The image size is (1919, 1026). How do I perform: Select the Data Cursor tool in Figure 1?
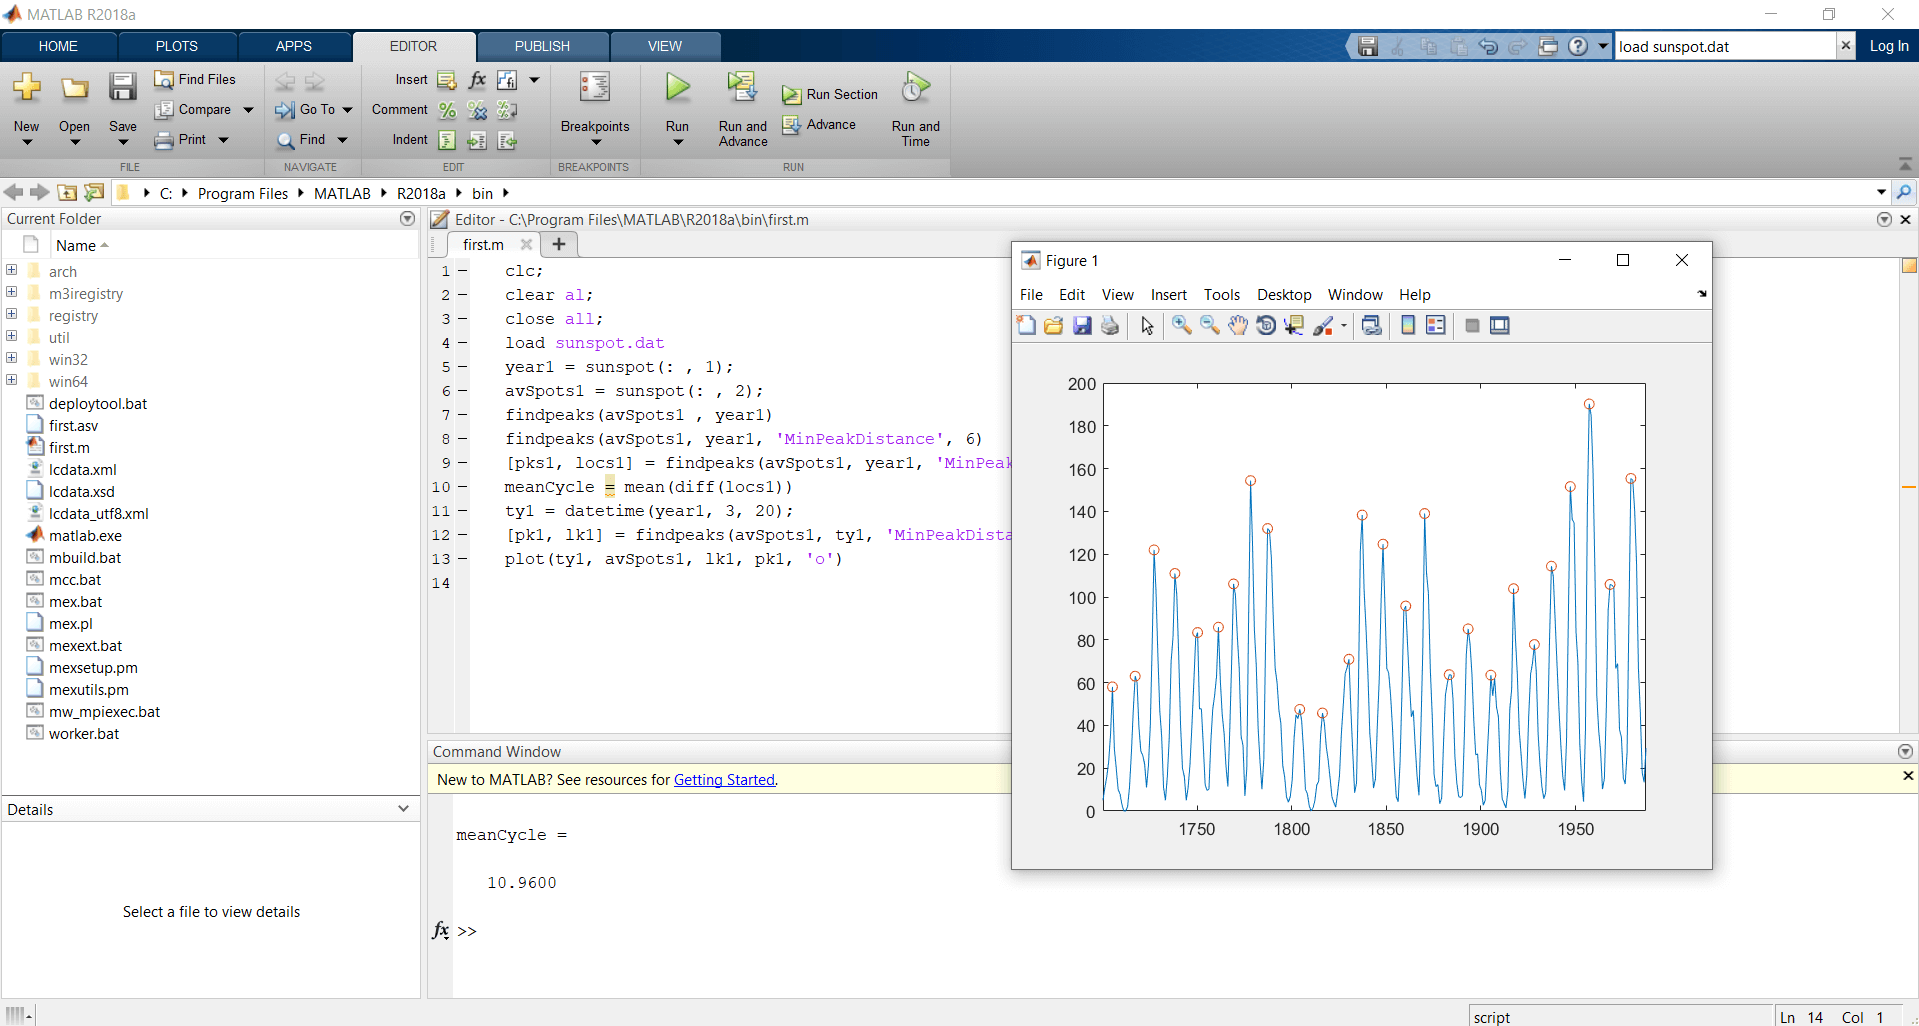click(x=1293, y=325)
